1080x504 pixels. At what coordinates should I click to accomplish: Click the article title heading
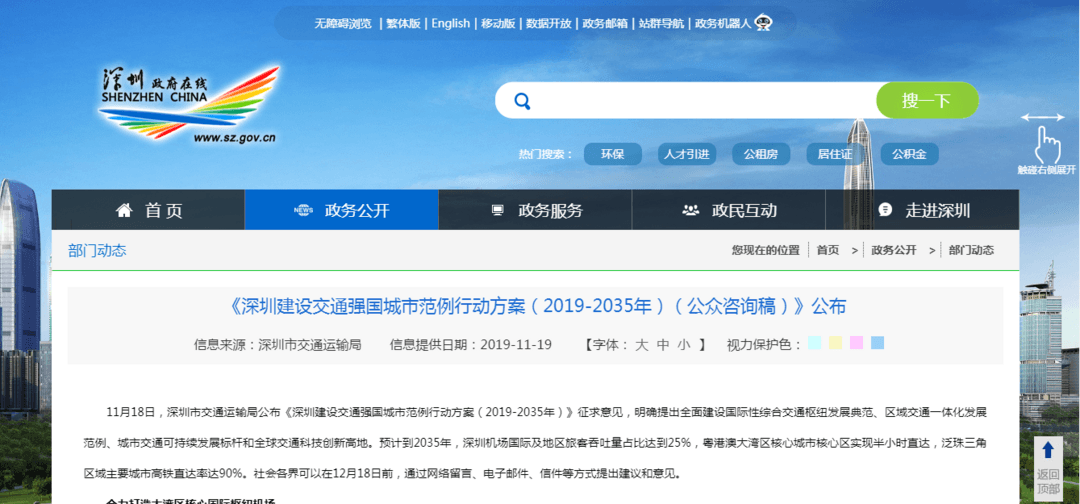coord(535,306)
